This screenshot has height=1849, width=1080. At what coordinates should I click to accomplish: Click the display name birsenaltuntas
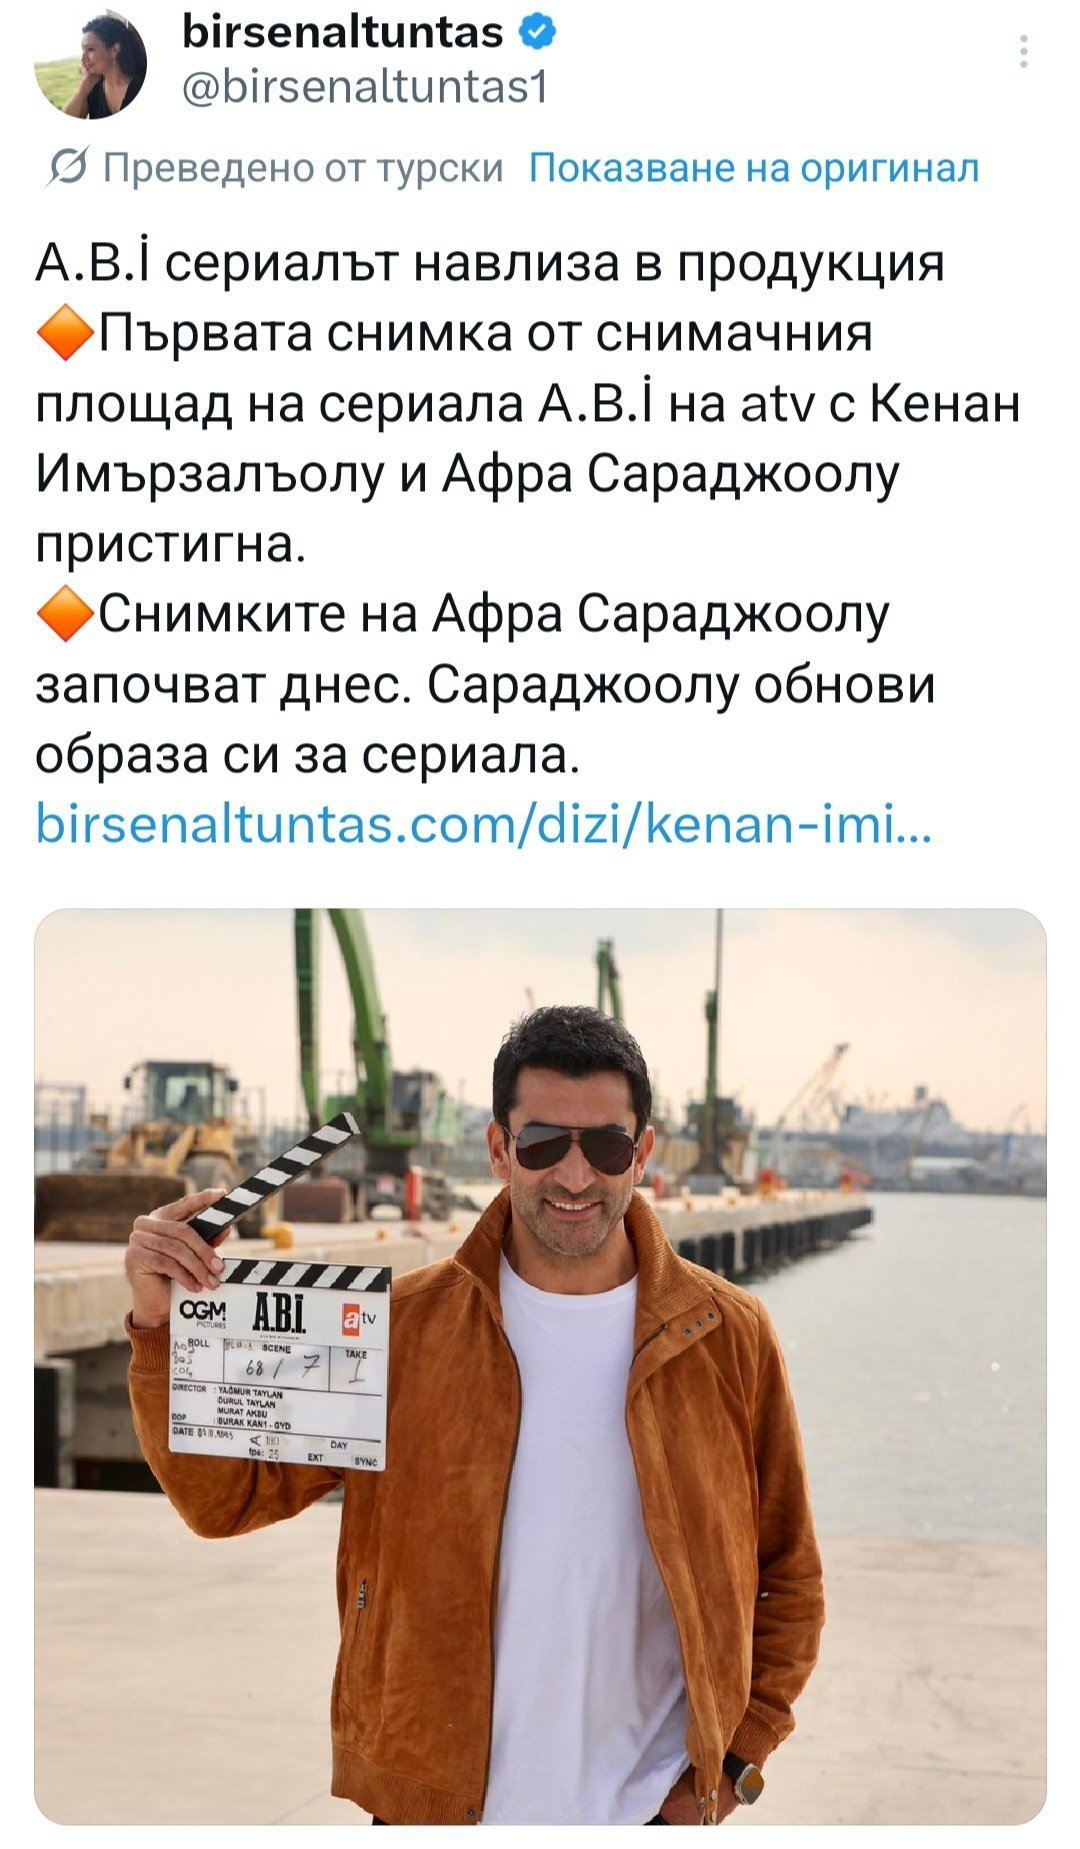point(343,33)
